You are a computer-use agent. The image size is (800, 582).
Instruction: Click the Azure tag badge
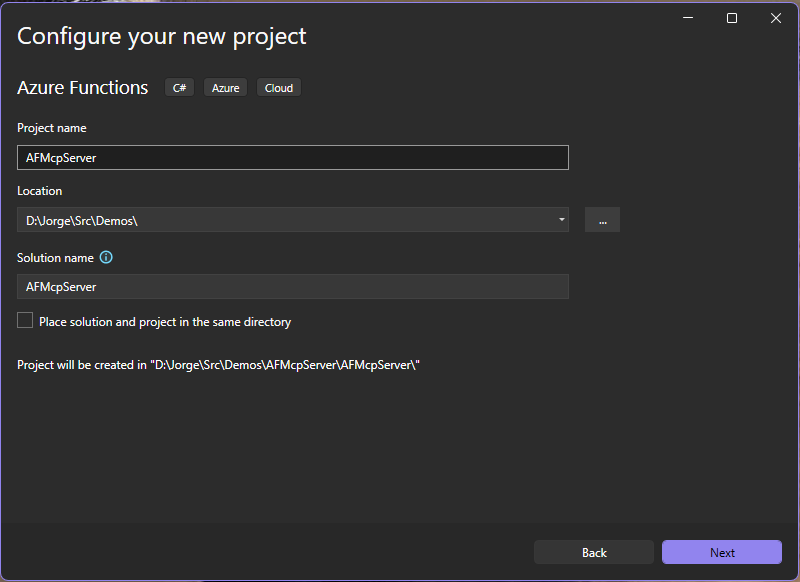225,87
